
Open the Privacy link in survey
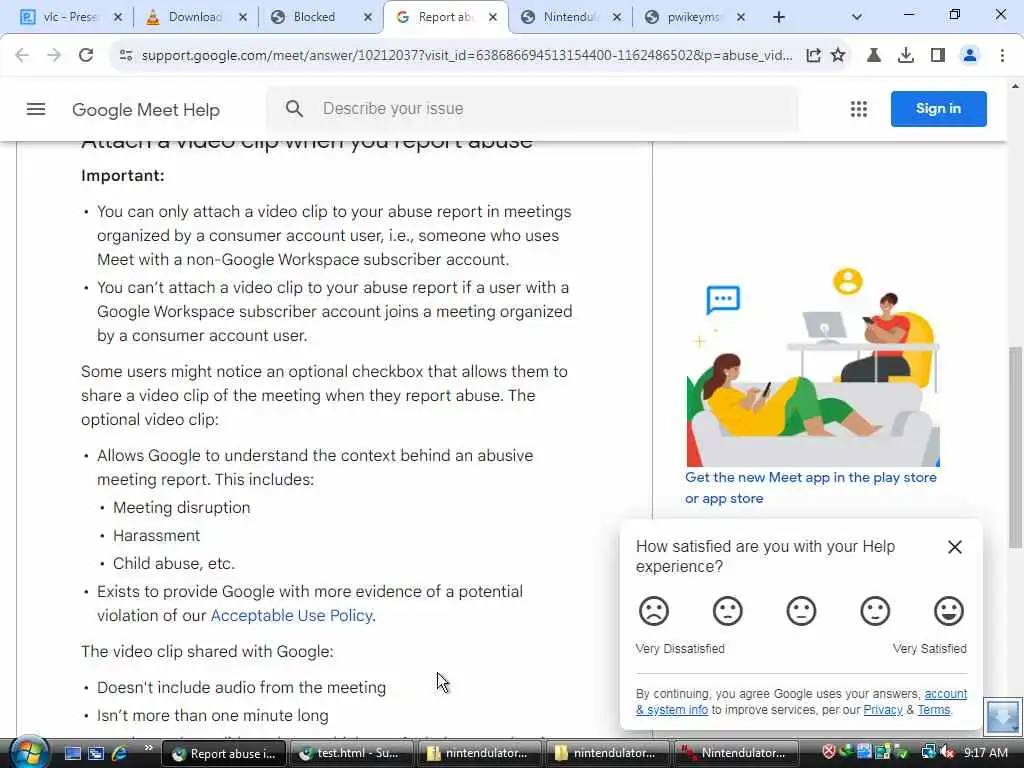pyautogui.click(x=883, y=710)
